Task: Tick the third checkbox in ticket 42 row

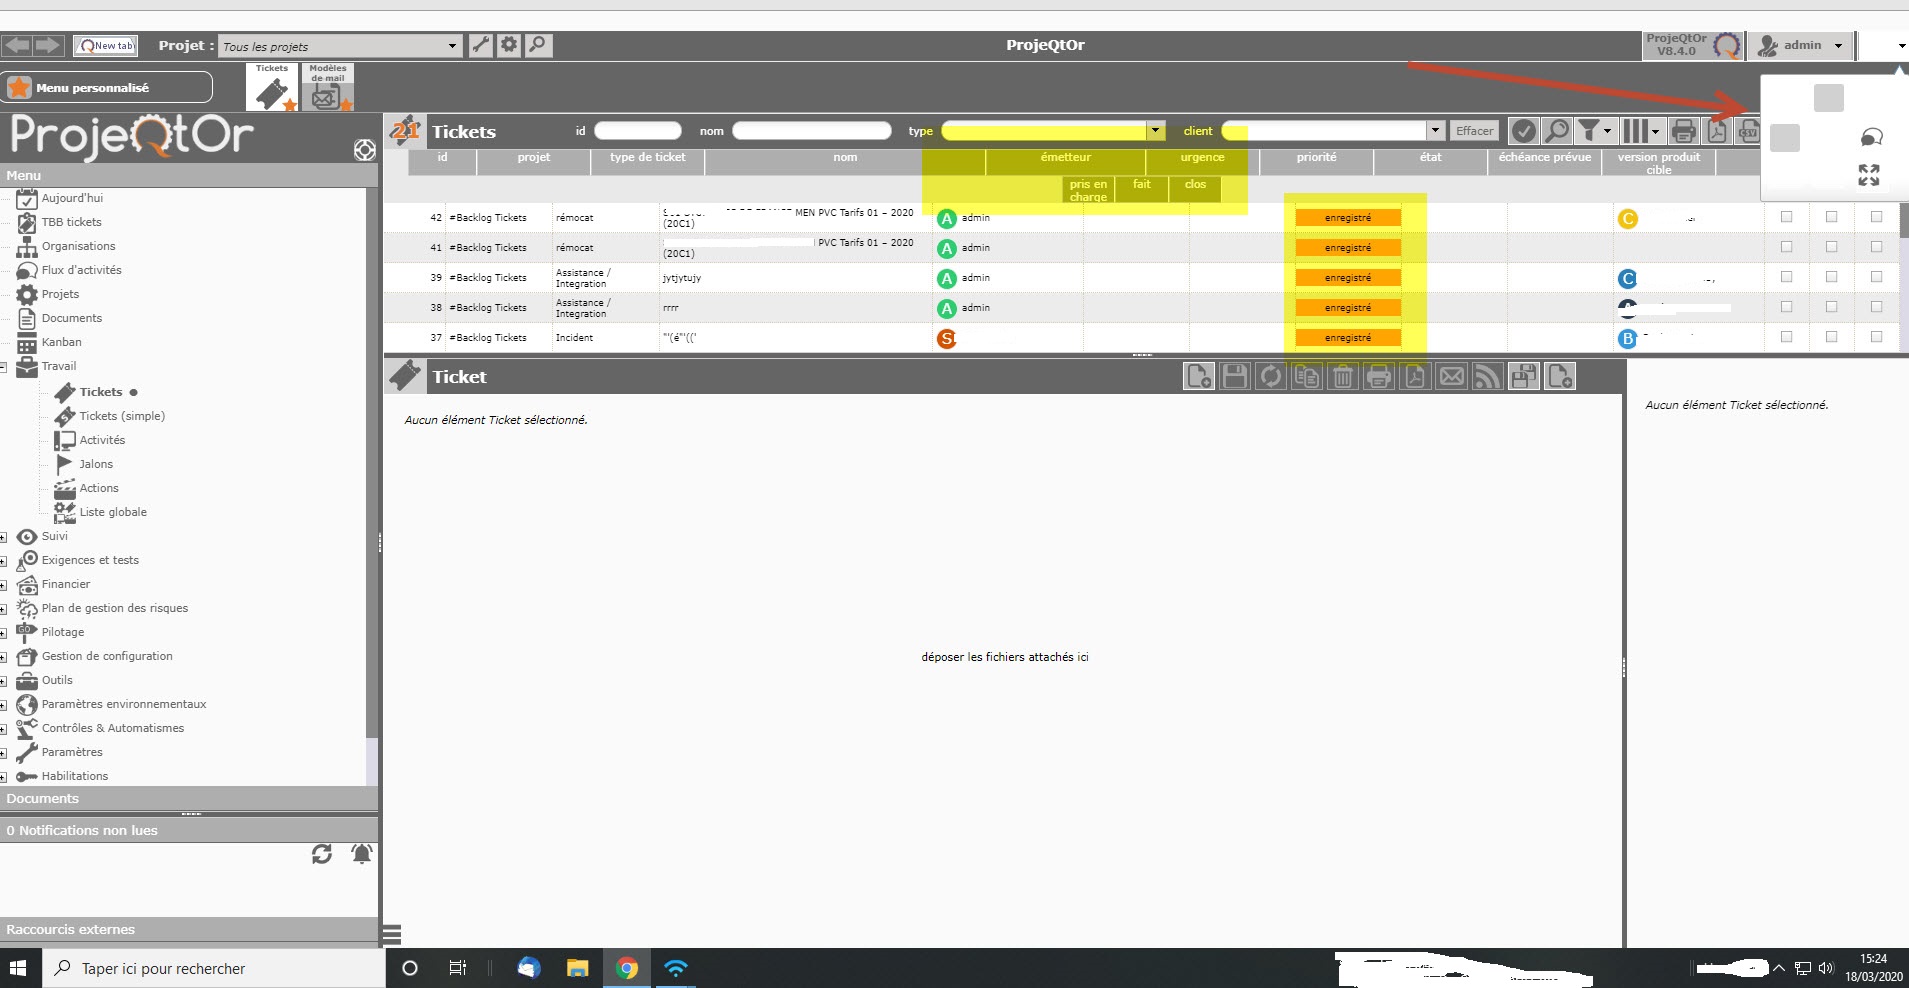Action: (x=1877, y=217)
